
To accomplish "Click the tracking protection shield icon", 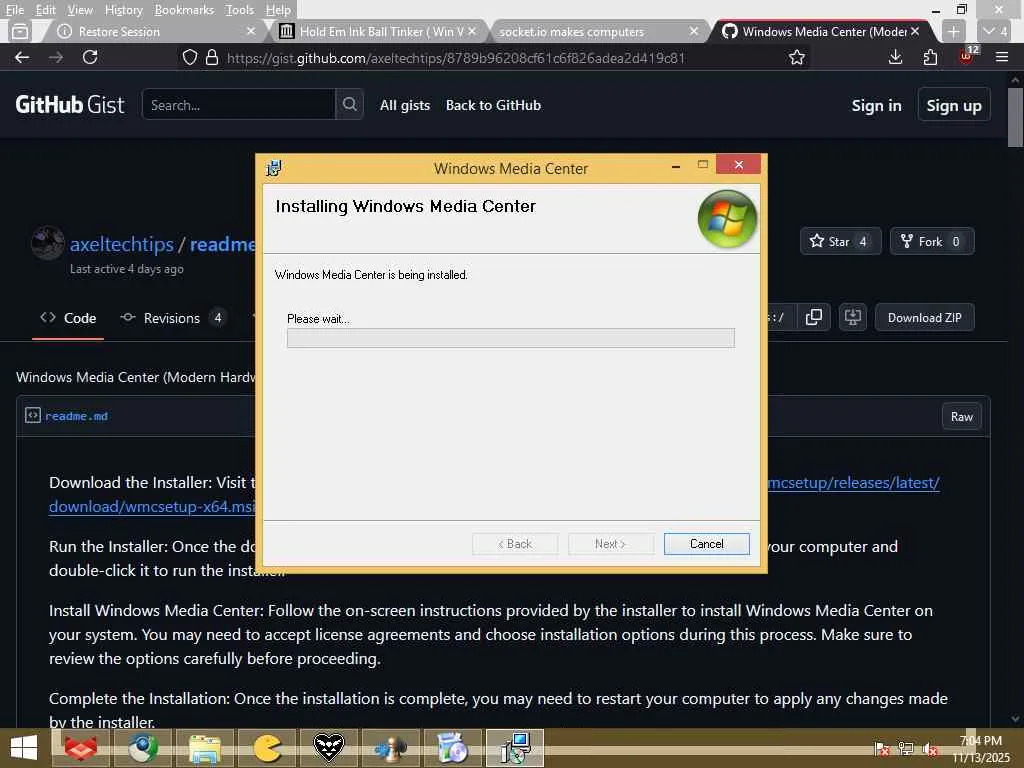I will (x=189, y=57).
